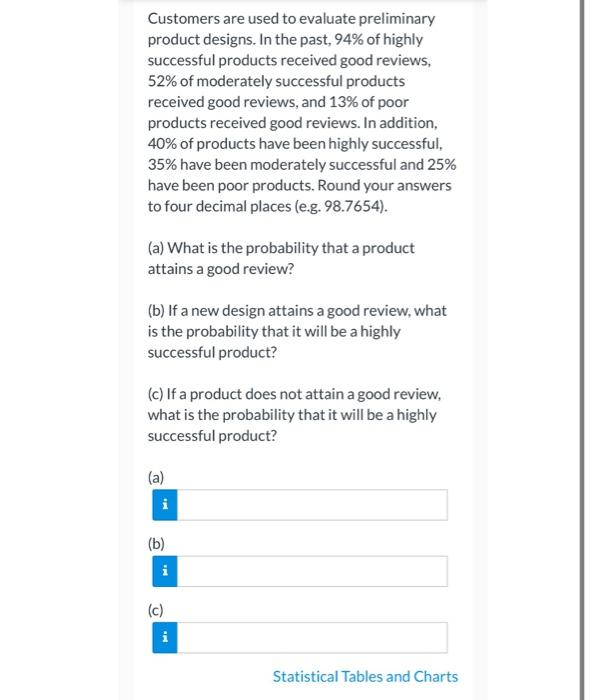Screen dimensions: 590x700
Task: Click the 'received good reviews, and 13%' line
Action: point(278,102)
